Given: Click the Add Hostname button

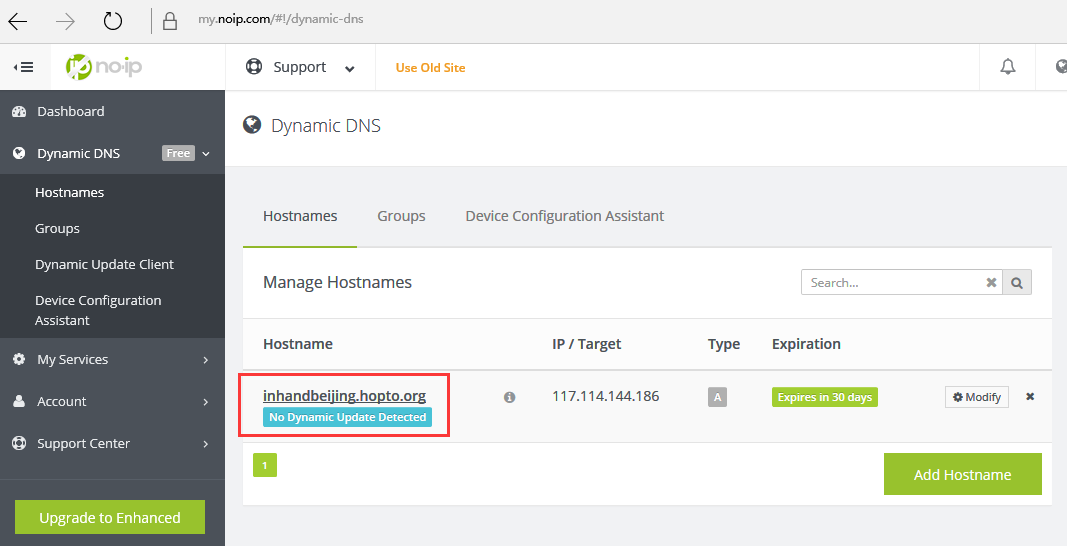Looking at the screenshot, I should coord(962,475).
